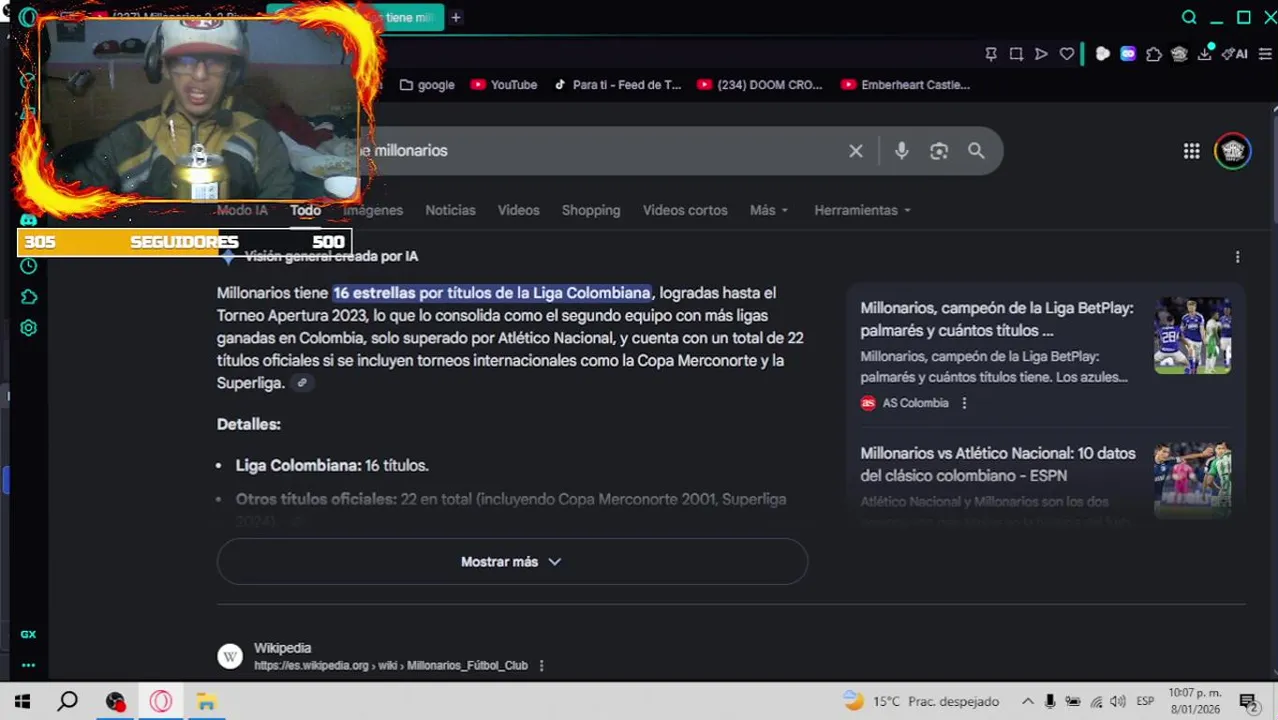Open Easy Setup sliders icon
The width and height of the screenshot is (1278, 720).
coord(1265,54)
